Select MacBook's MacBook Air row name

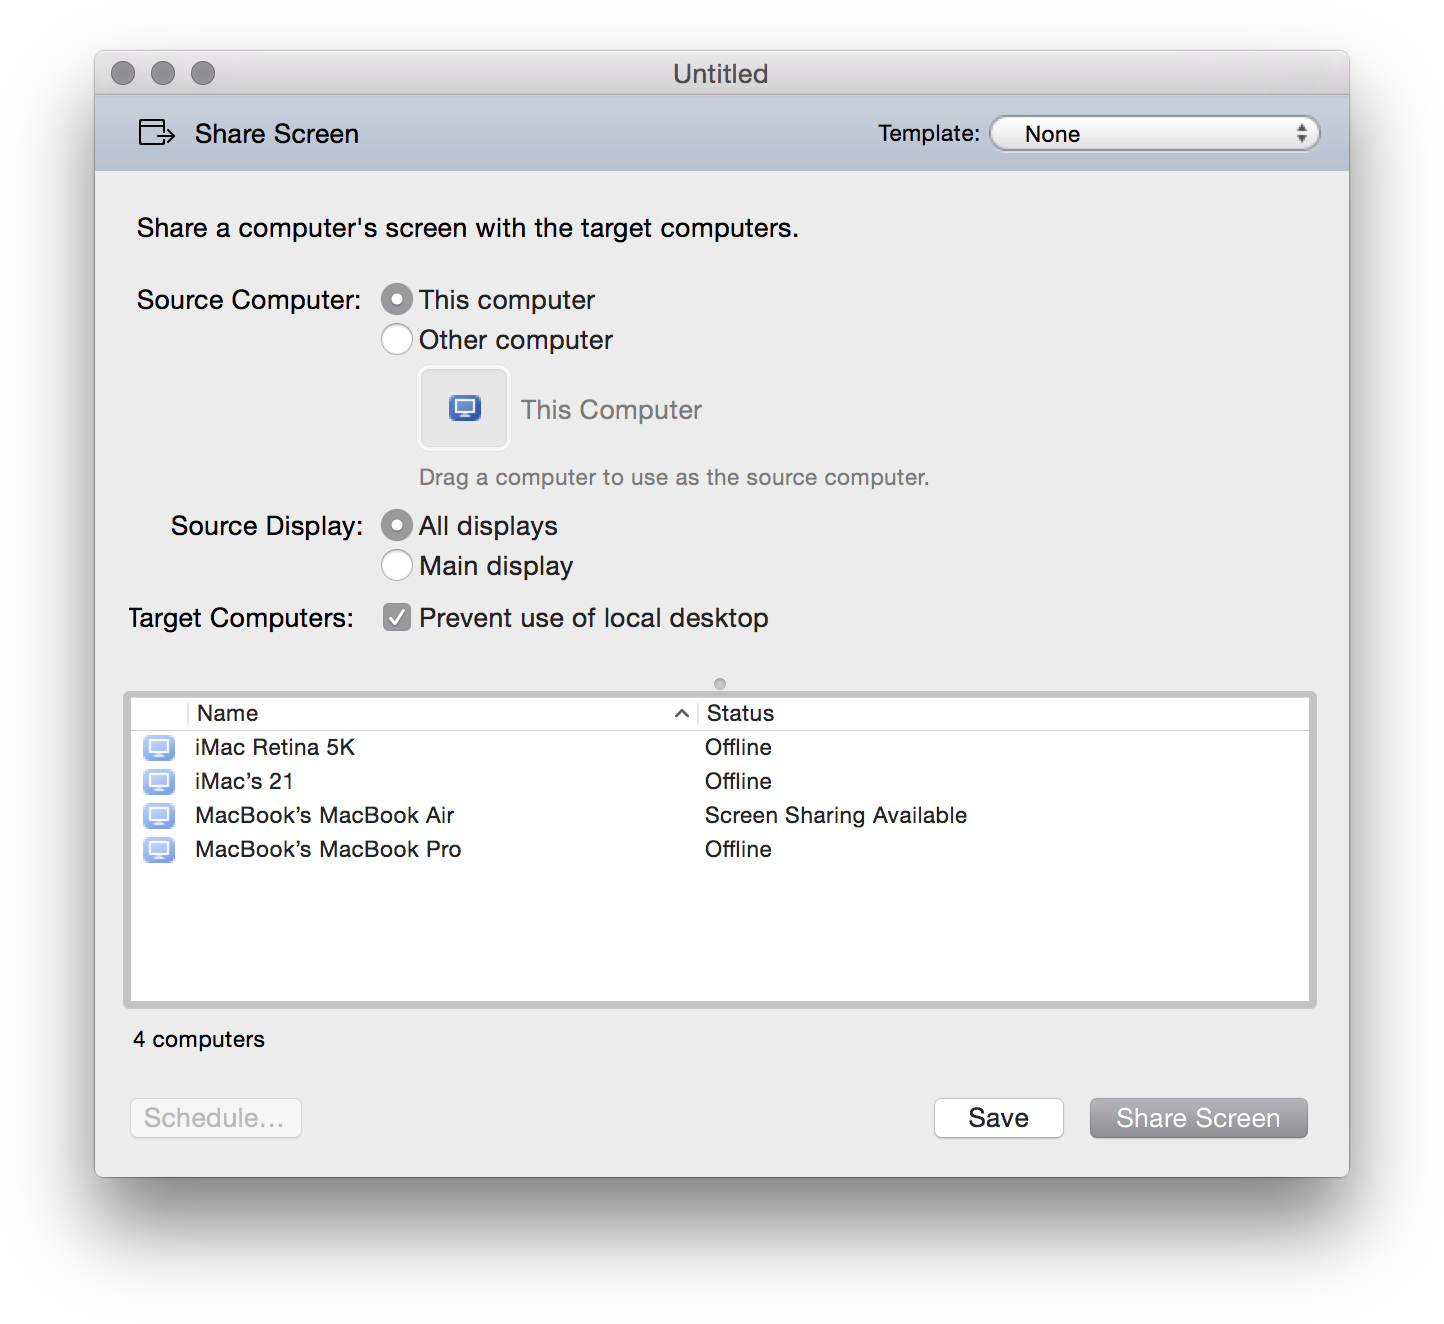tap(325, 815)
